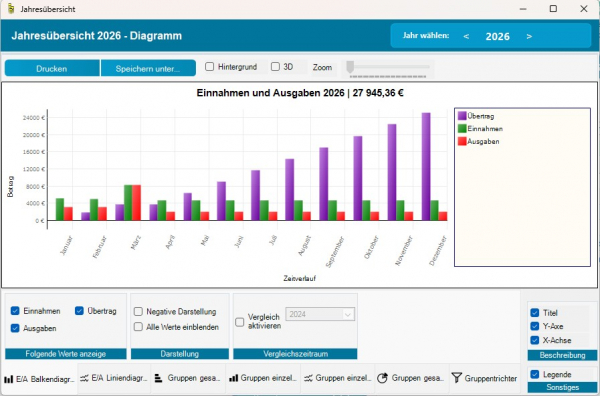Image resolution: width=600 pixels, height=396 pixels.
Task: Switch to E/A Liniendiagr. tab
Action: coord(114,378)
